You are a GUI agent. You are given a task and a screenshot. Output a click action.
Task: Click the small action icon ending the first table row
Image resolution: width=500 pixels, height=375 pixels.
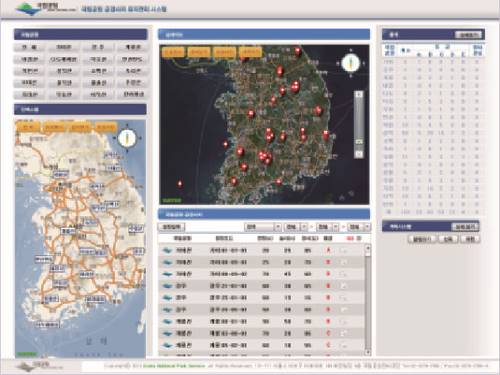[x=343, y=251]
